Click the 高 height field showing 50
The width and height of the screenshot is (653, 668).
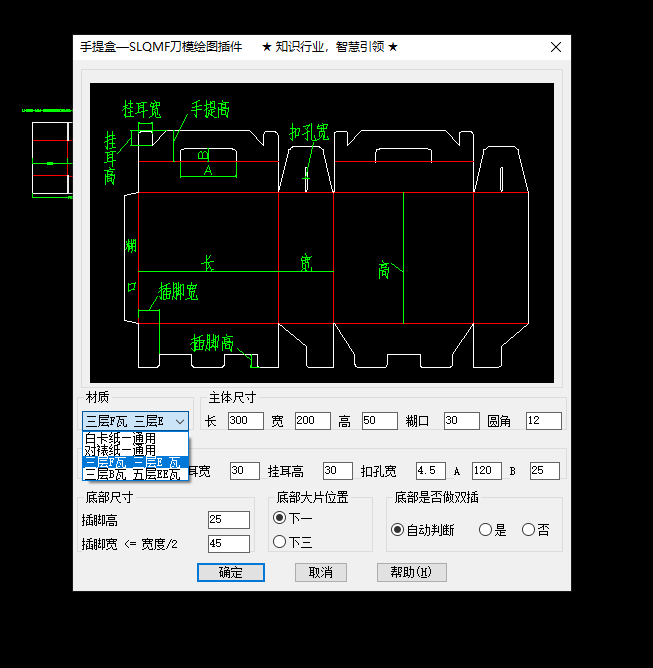tap(379, 421)
